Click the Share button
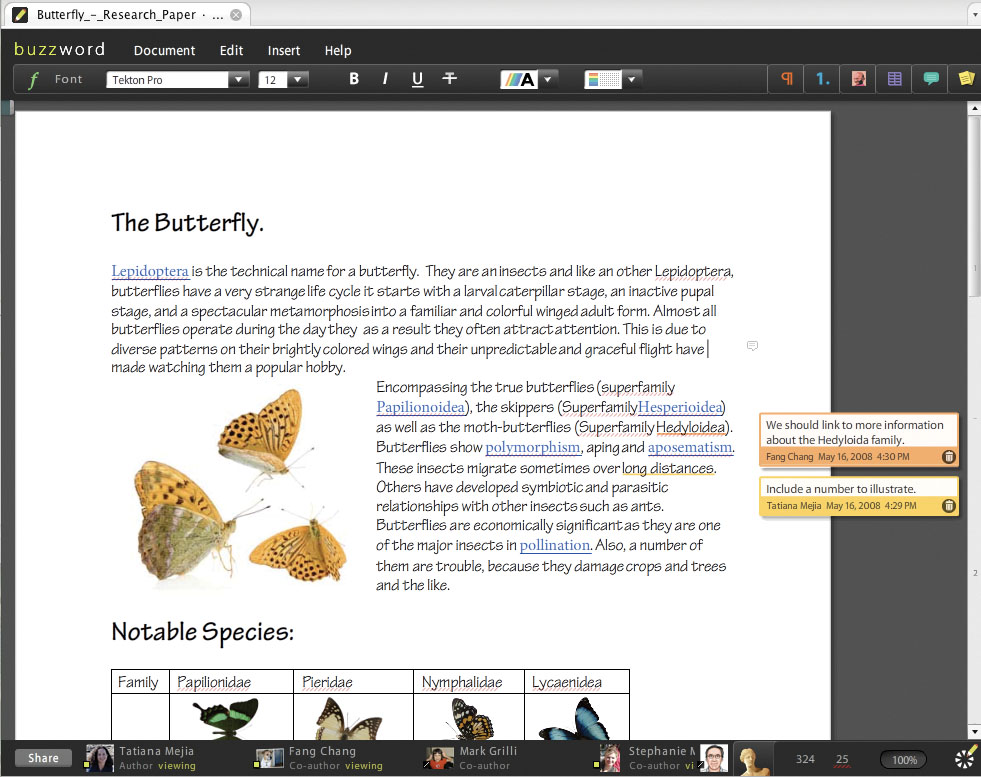This screenshot has height=777, width=981. [43, 758]
